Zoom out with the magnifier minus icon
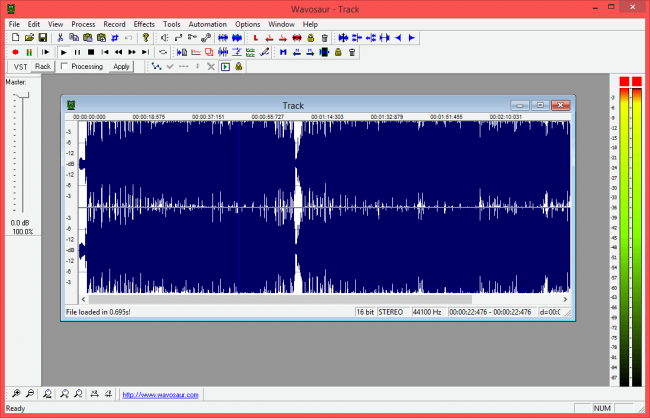650x418 pixels. (x=30, y=394)
